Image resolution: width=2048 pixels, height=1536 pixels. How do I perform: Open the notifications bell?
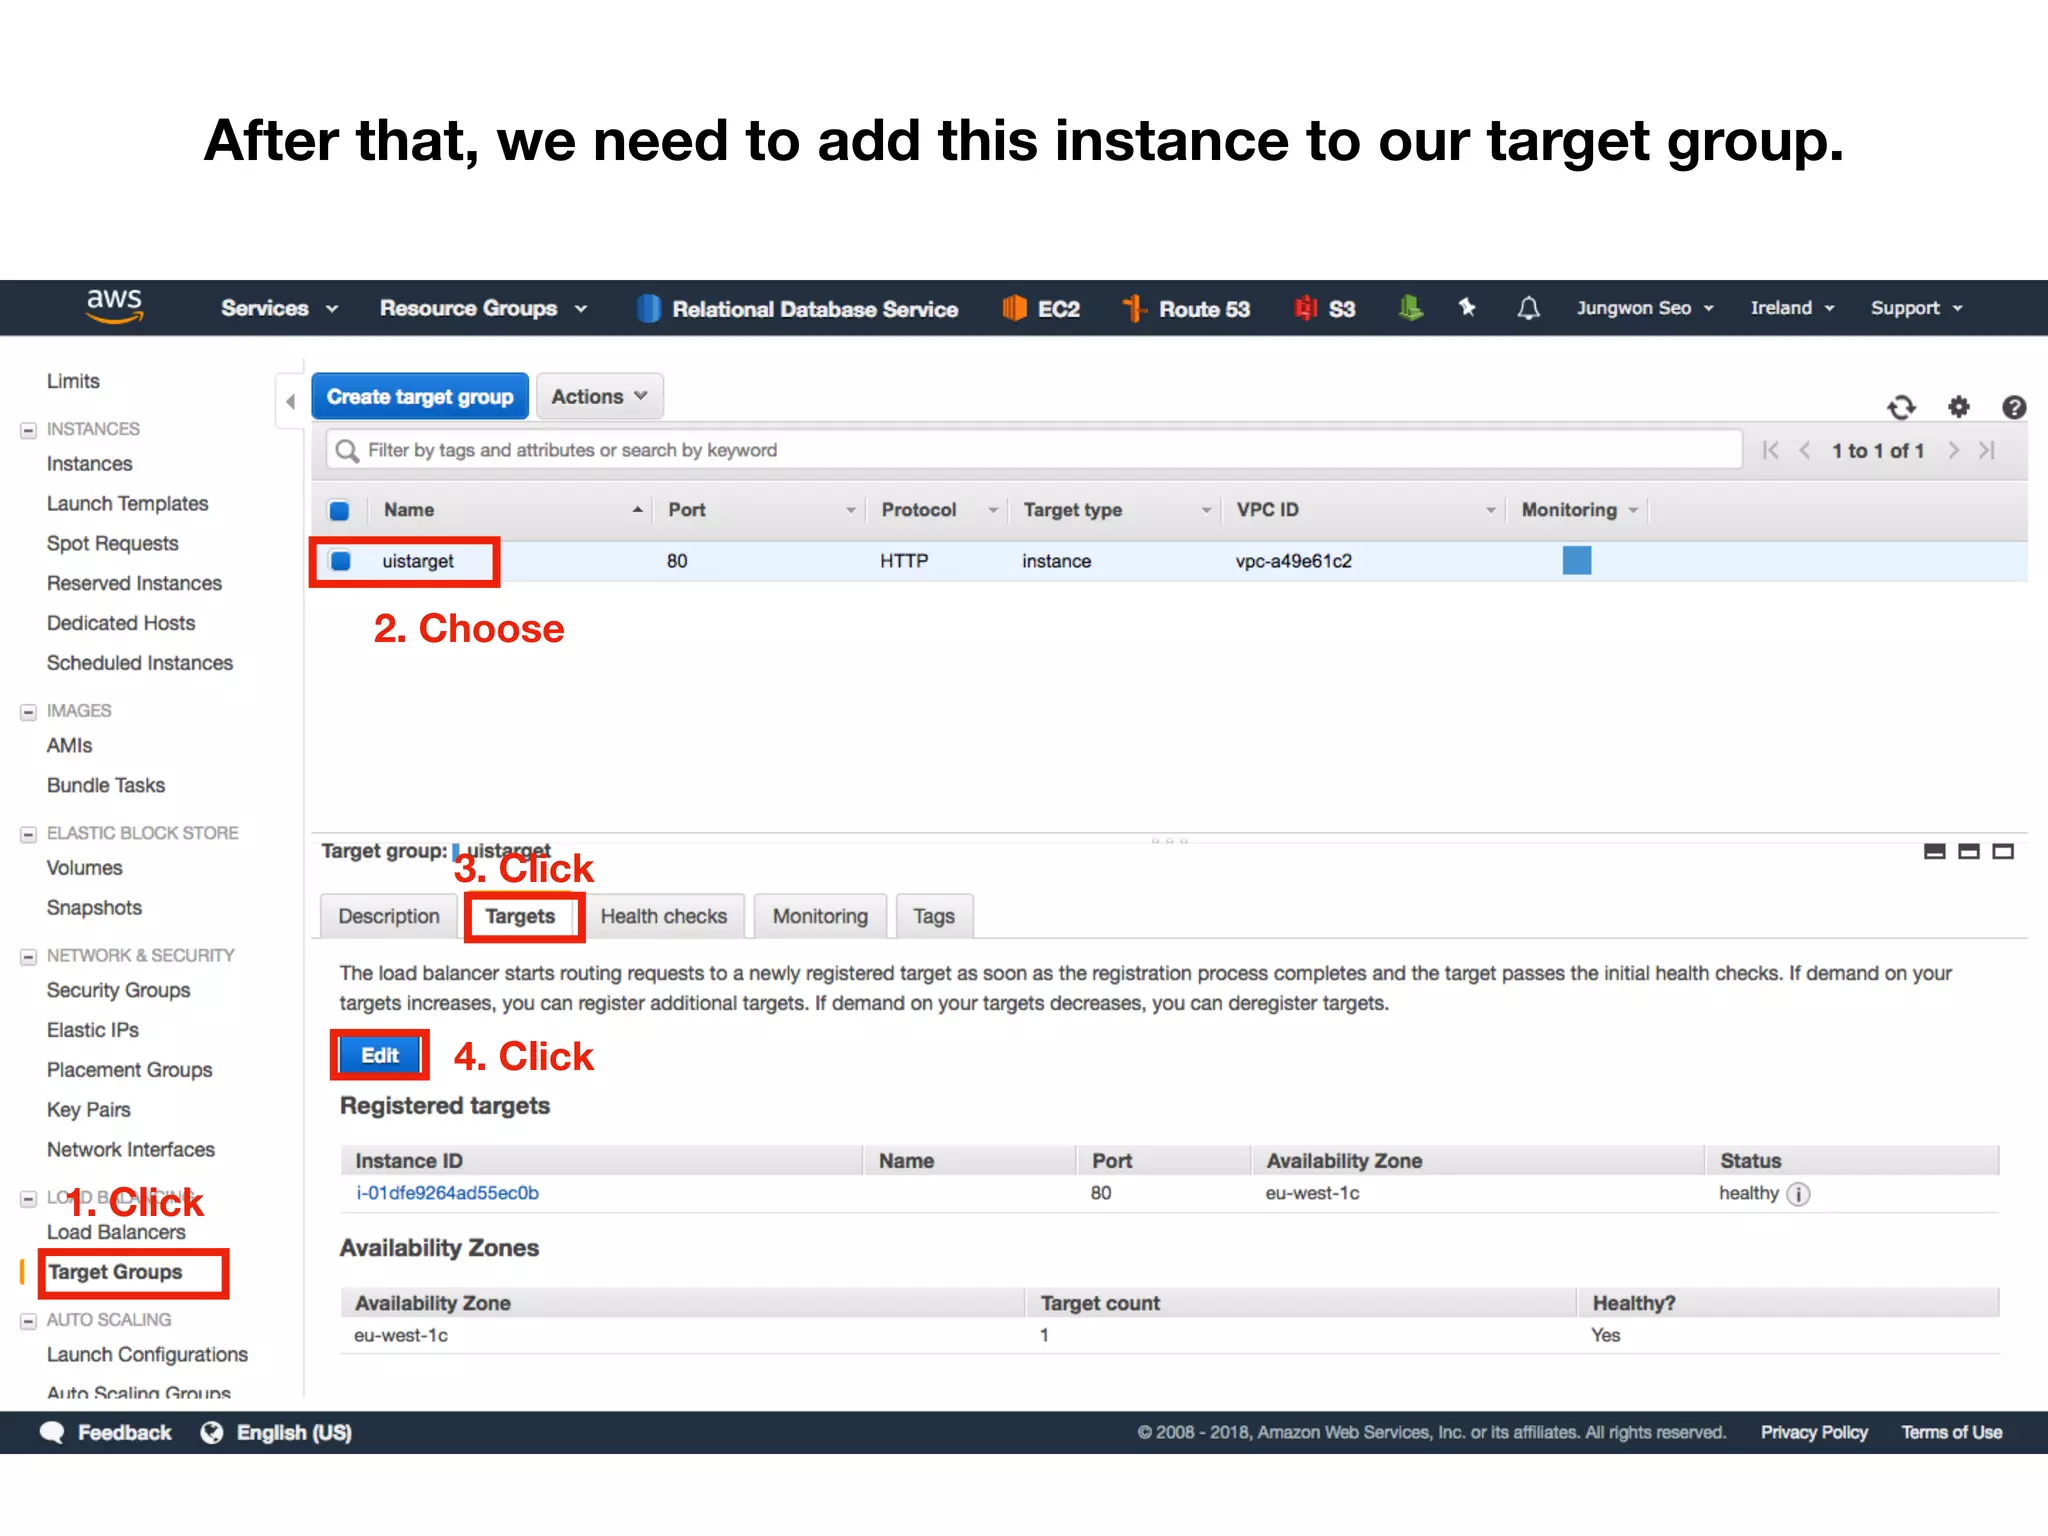(1528, 308)
